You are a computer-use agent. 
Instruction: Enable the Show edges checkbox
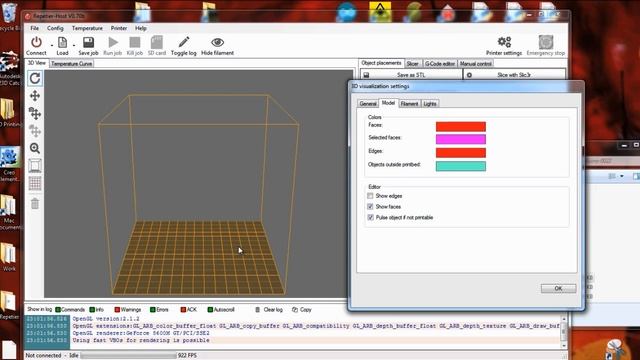pyautogui.click(x=370, y=196)
